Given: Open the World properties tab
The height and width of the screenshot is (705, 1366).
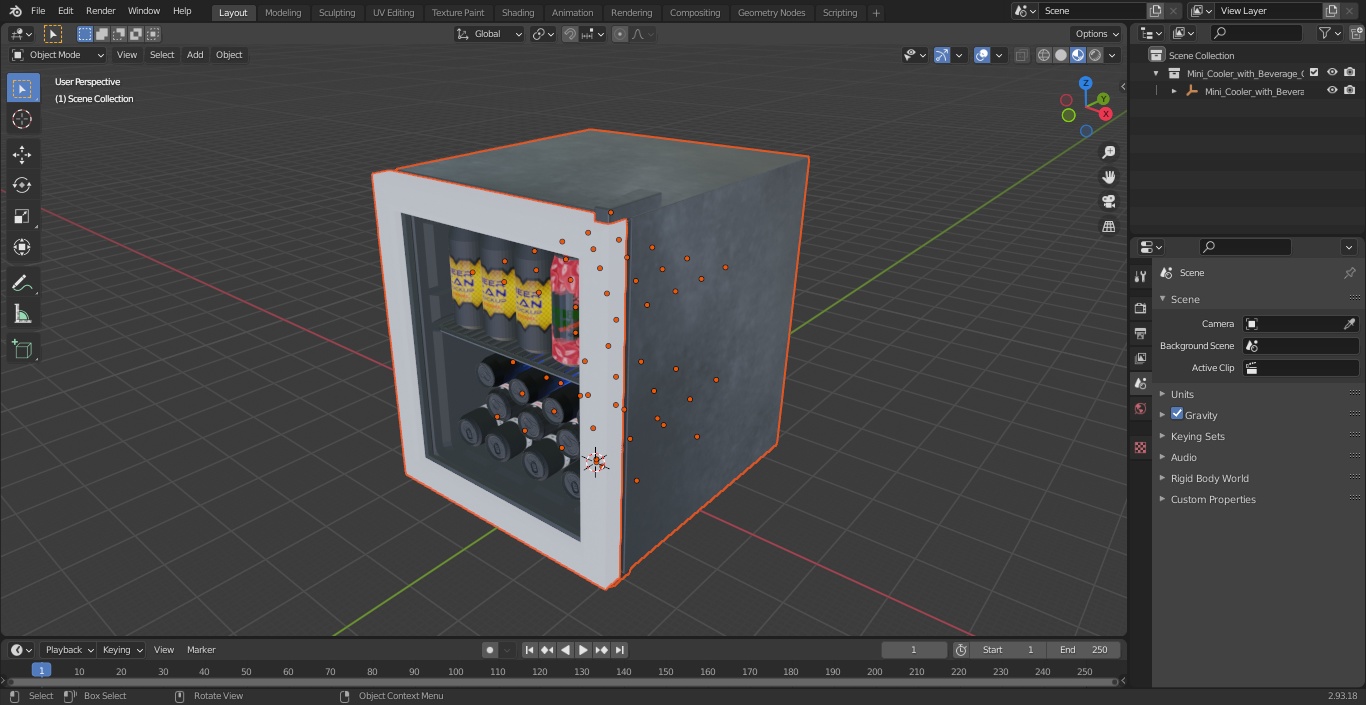Looking at the screenshot, I should (1140, 409).
